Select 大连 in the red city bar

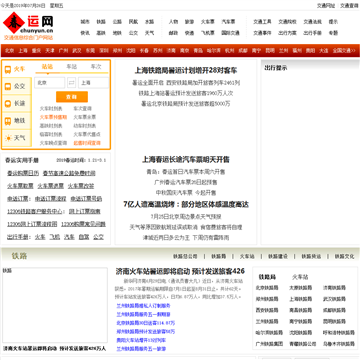pos(323,51)
